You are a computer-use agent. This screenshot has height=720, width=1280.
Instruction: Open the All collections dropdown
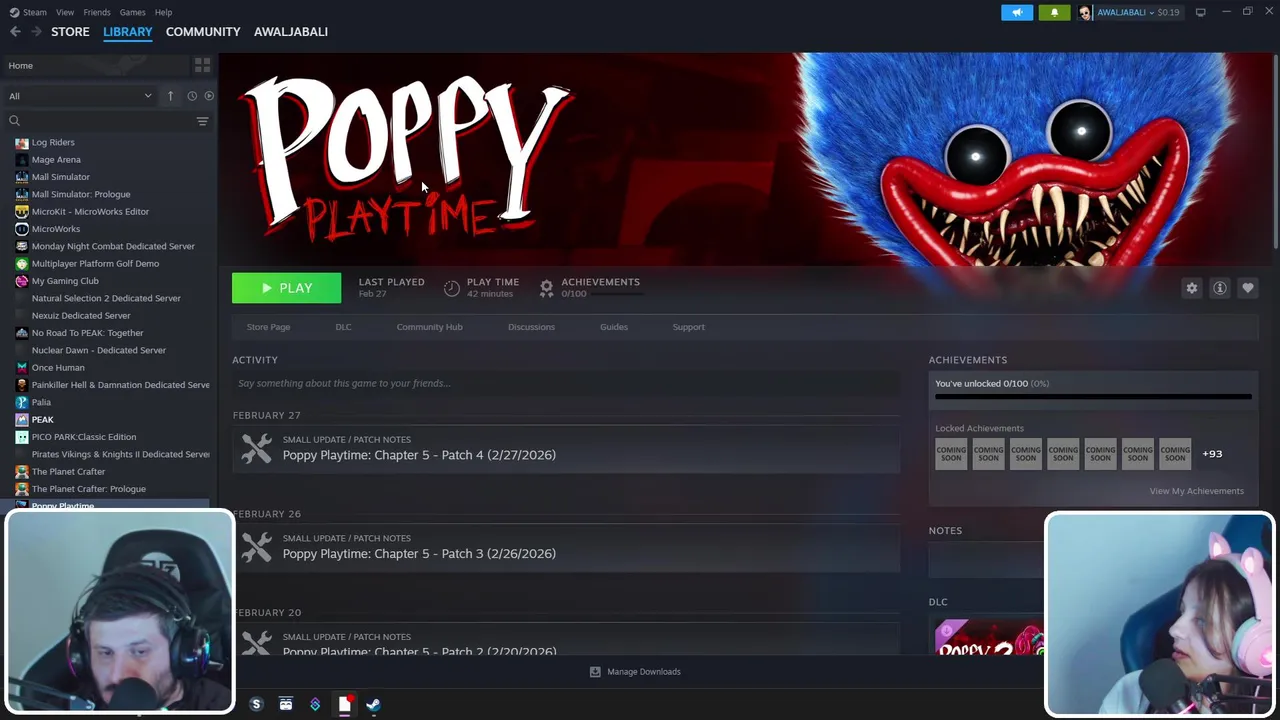click(x=80, y=96)
